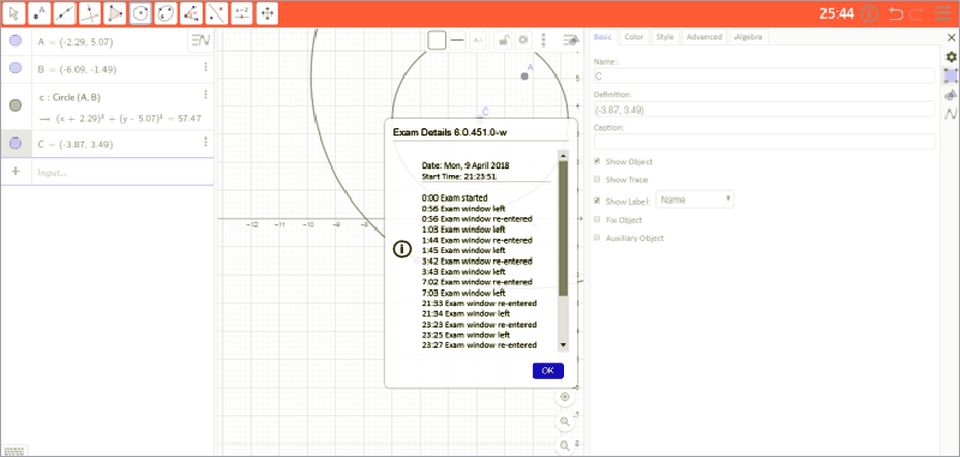Choose the Line through two points tool
Viewport: 960px width, 457px height.
pos(64,14)
